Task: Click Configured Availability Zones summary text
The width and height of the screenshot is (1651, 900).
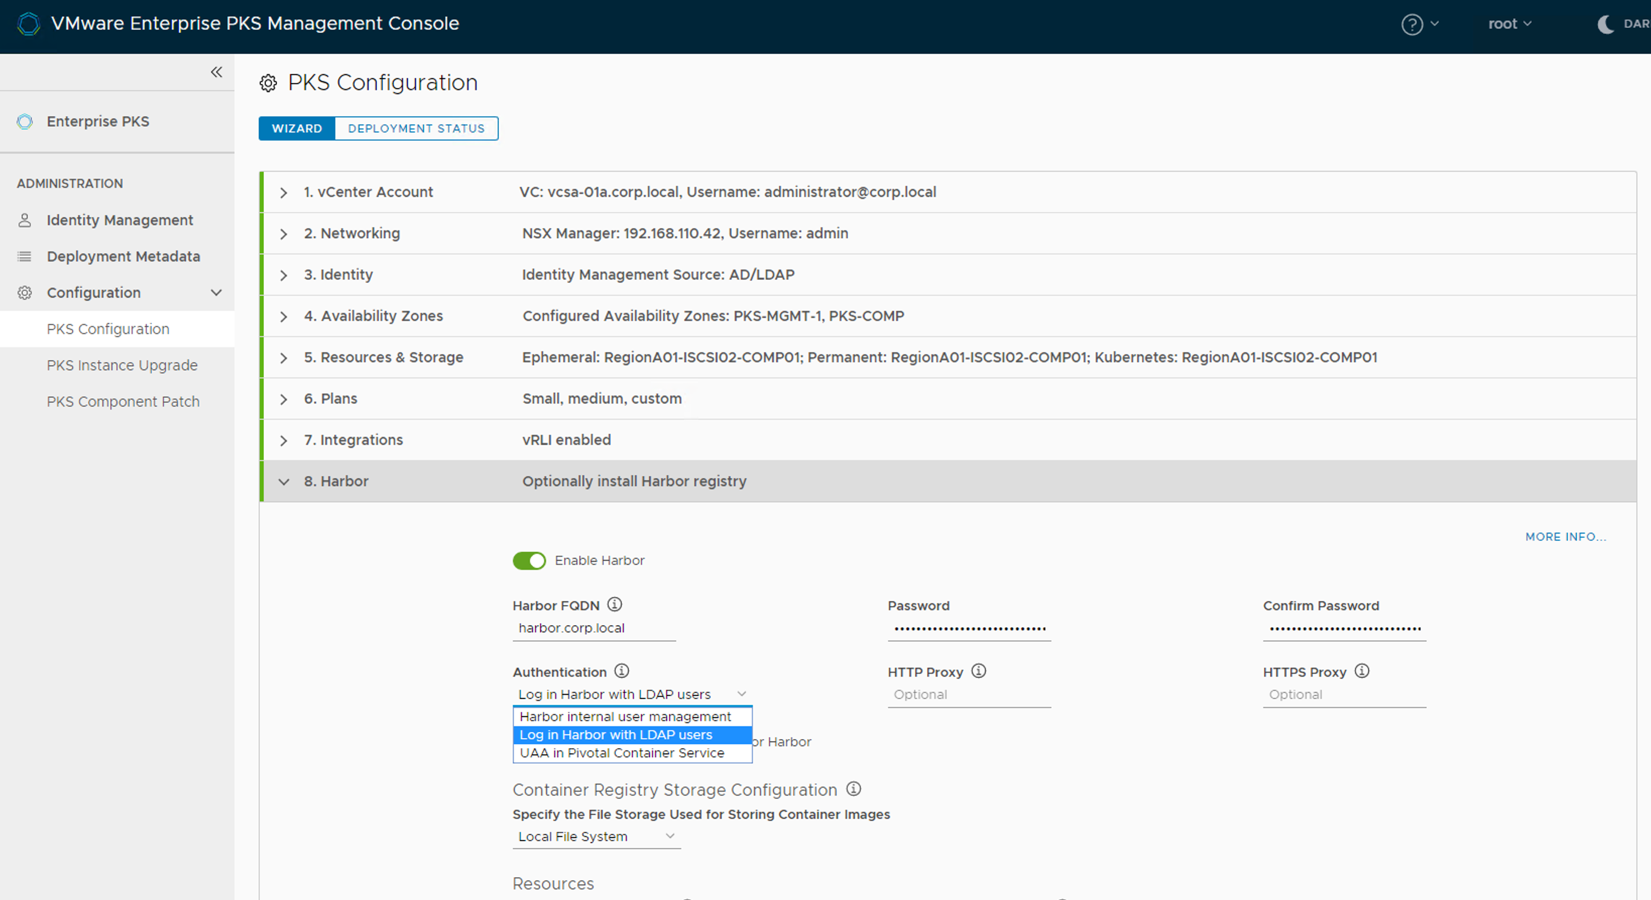Action: (x=713, y=316)
